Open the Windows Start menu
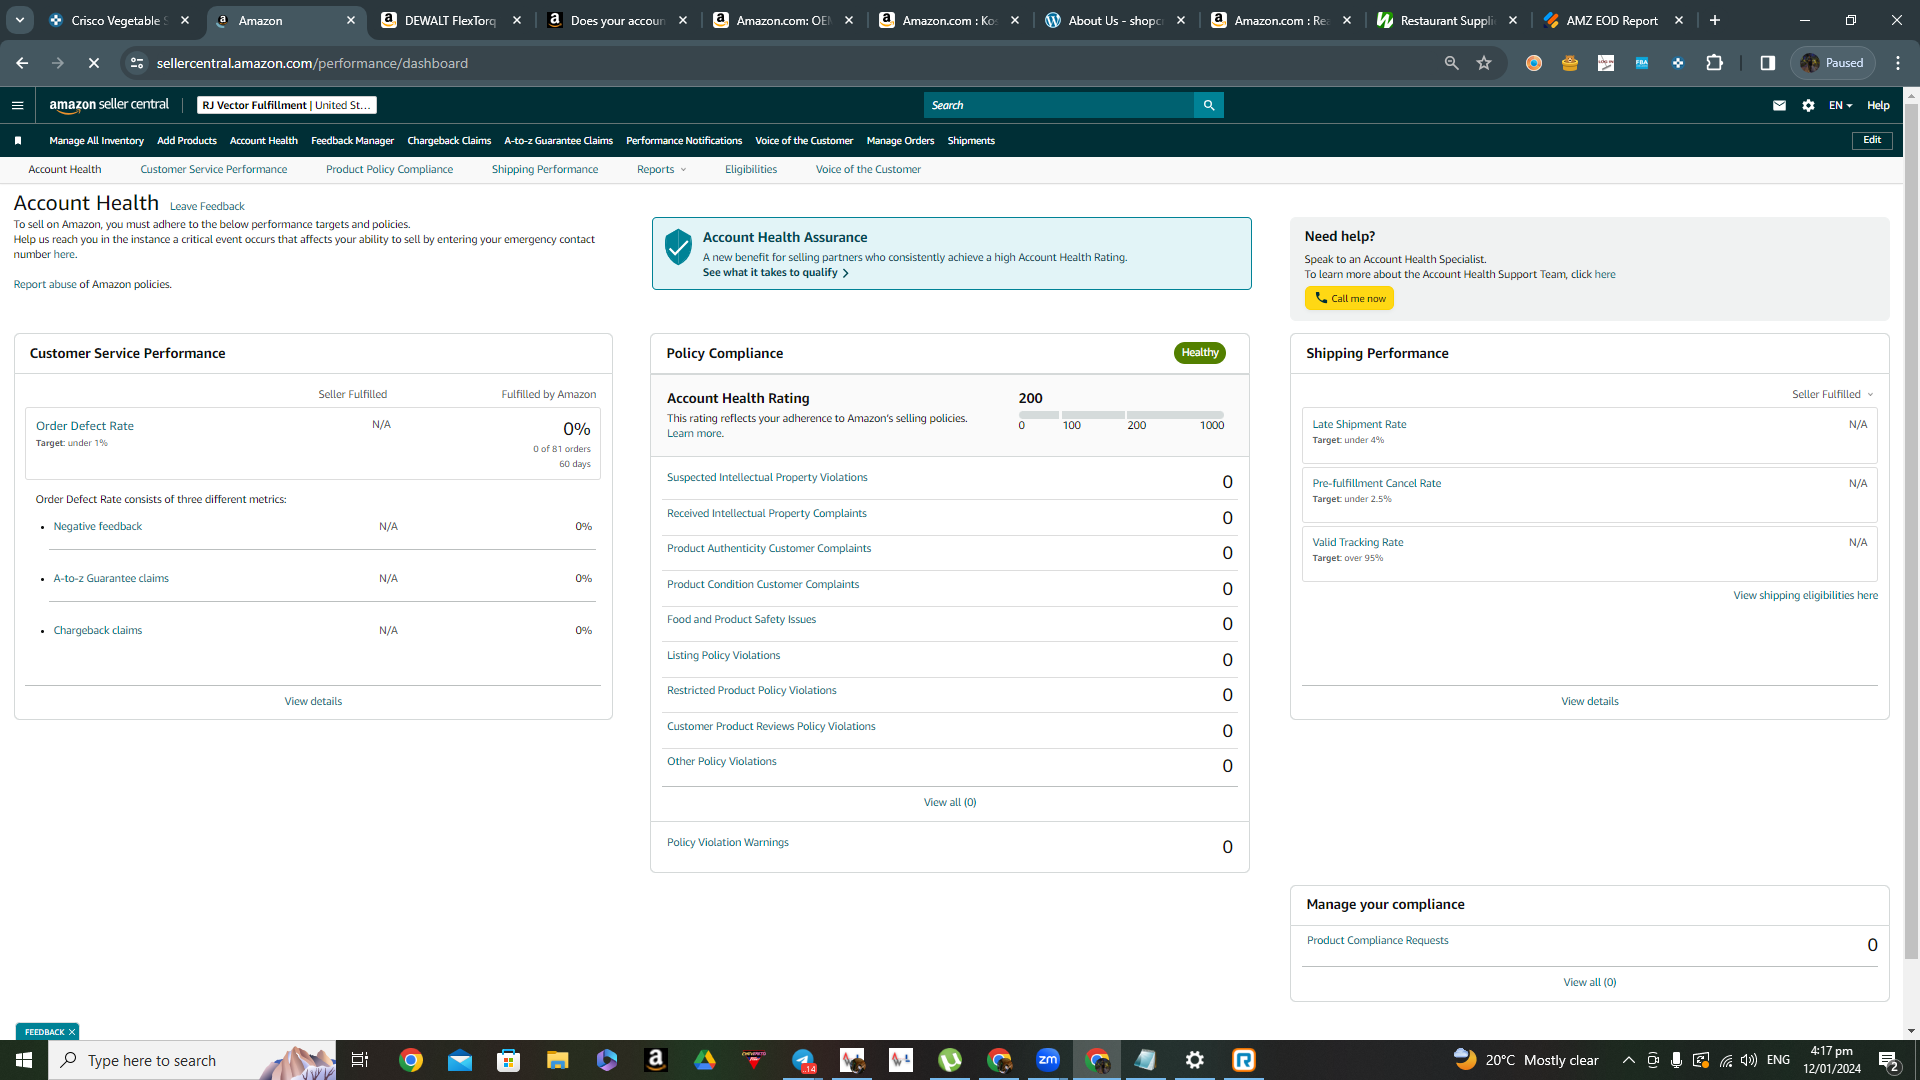The width and height of the screenshot is (1920, 1080). point(24,1060)
